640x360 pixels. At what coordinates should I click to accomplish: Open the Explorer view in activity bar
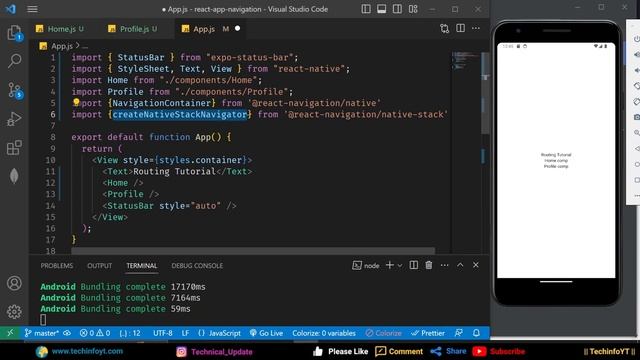[x=14, y=33]
